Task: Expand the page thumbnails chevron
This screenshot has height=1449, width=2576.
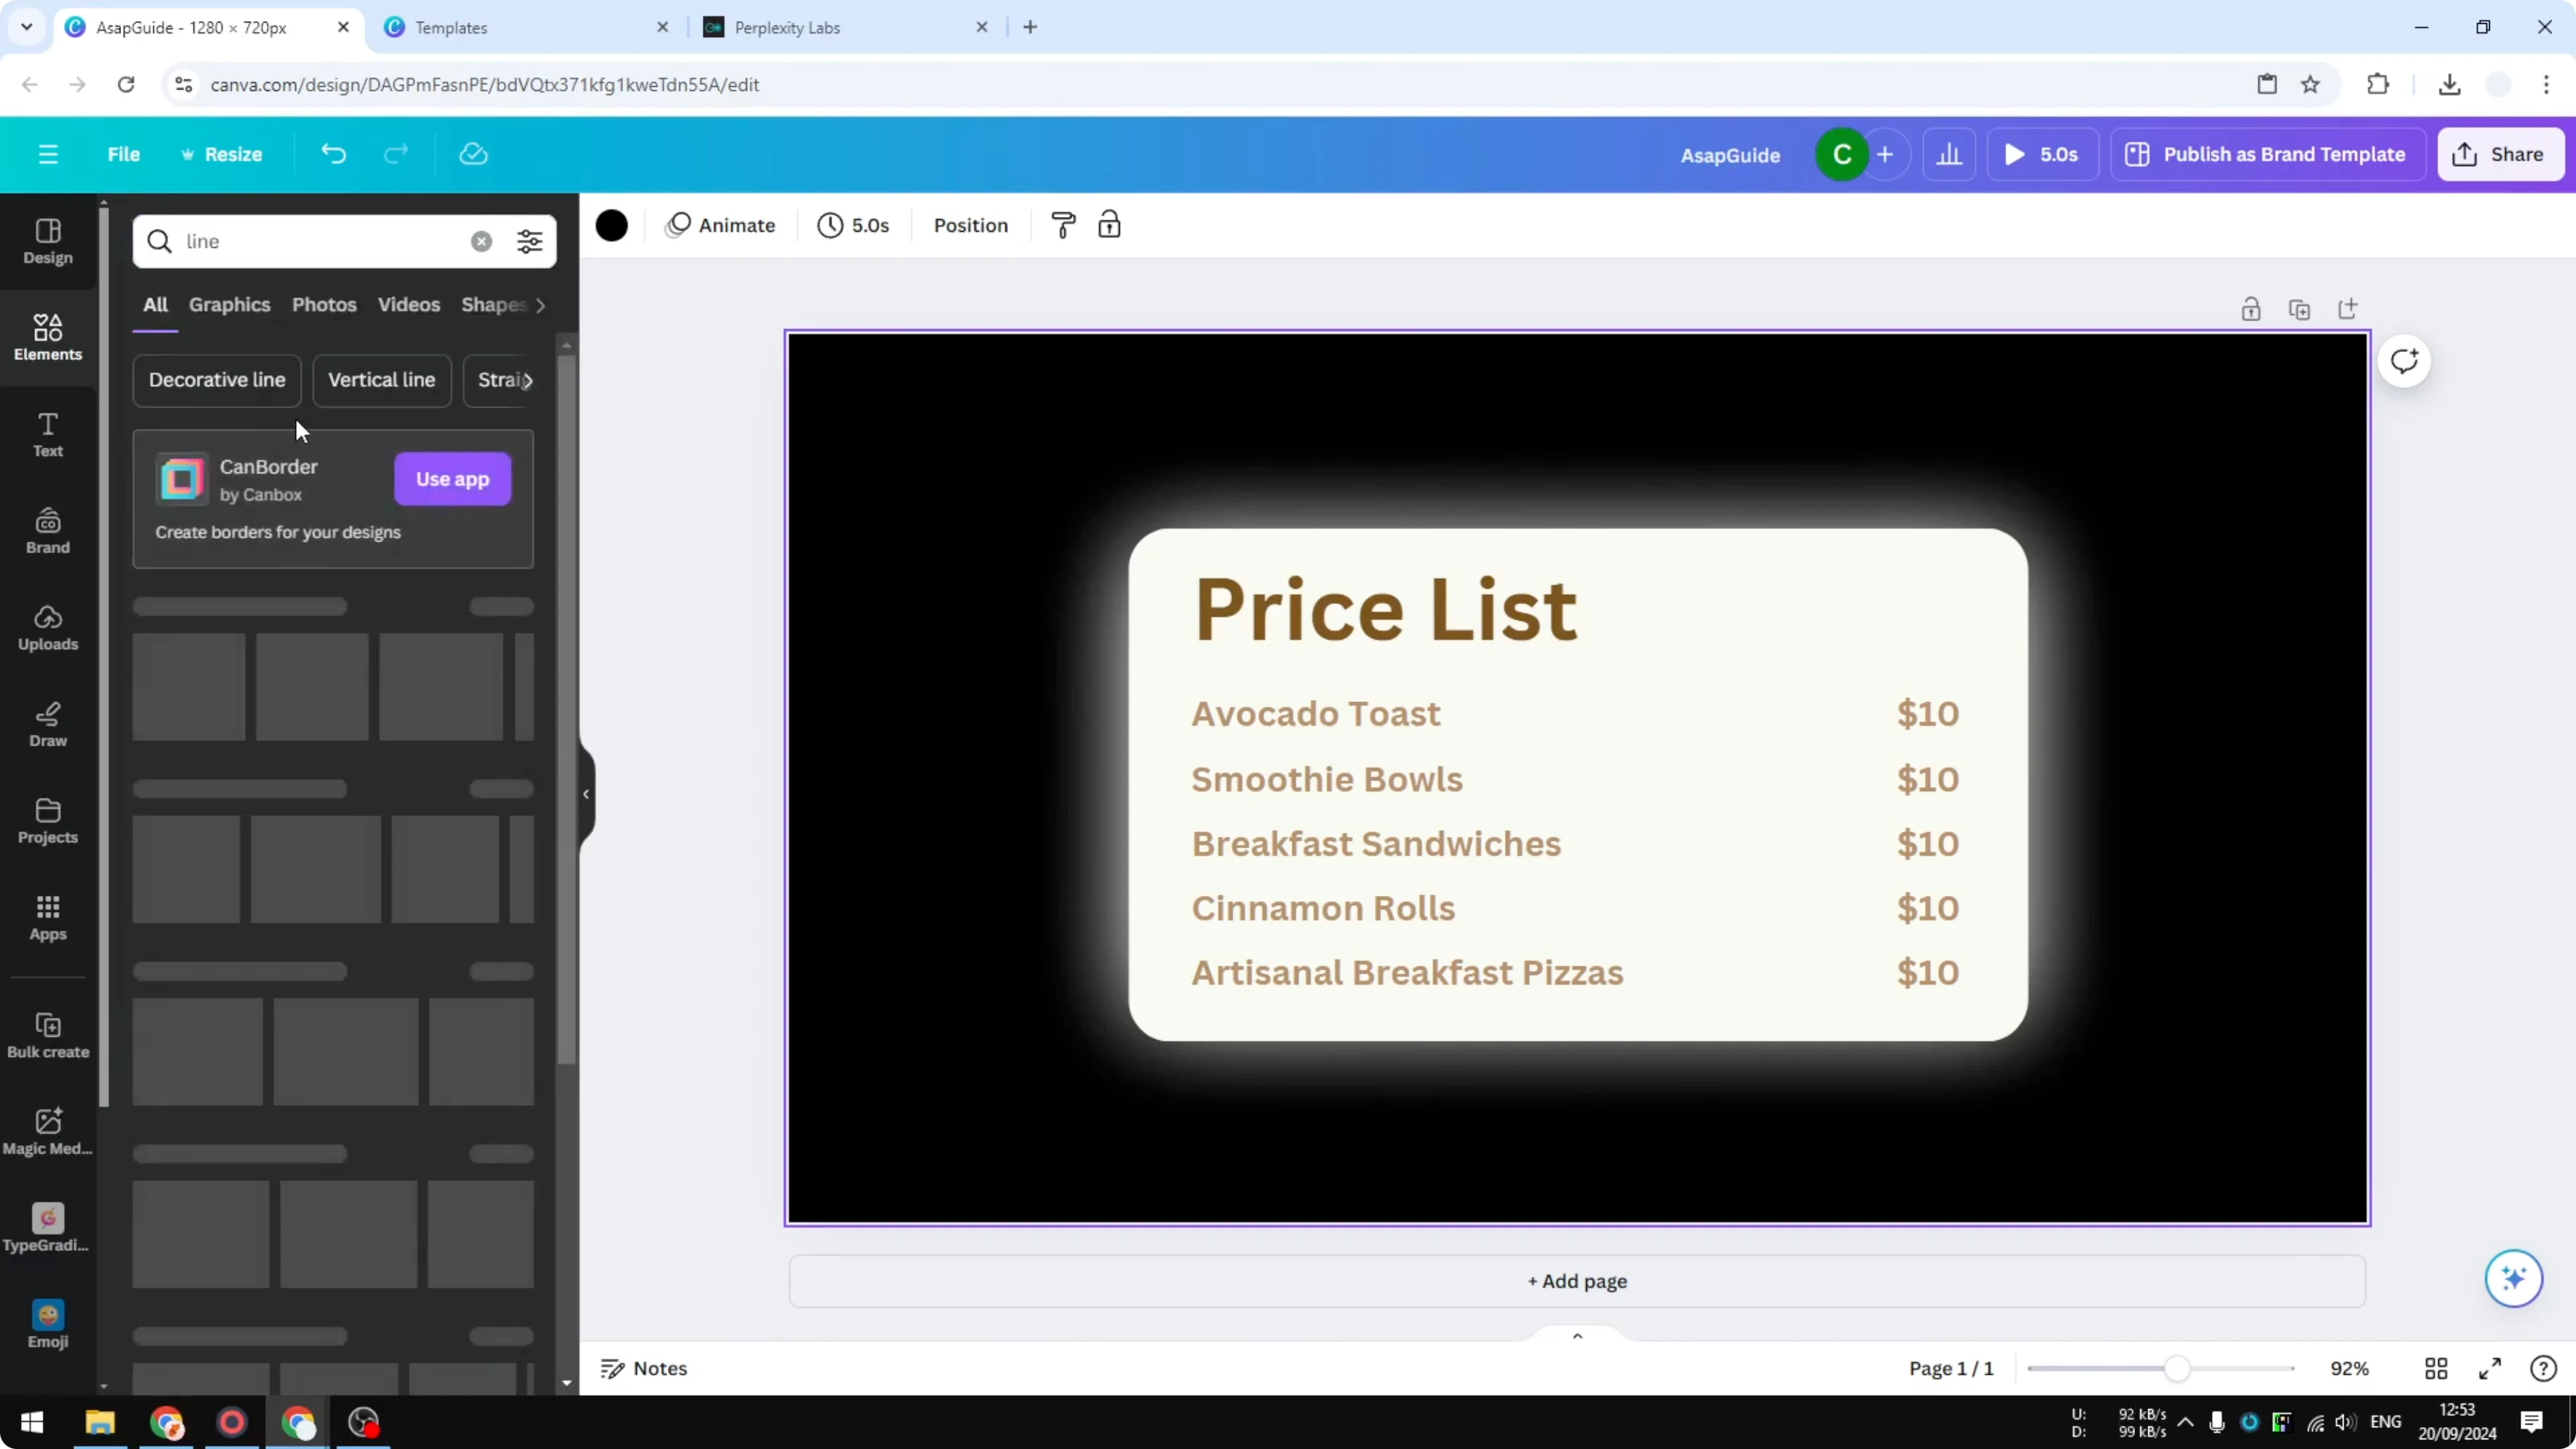Action: (x=1577, y=1336)
